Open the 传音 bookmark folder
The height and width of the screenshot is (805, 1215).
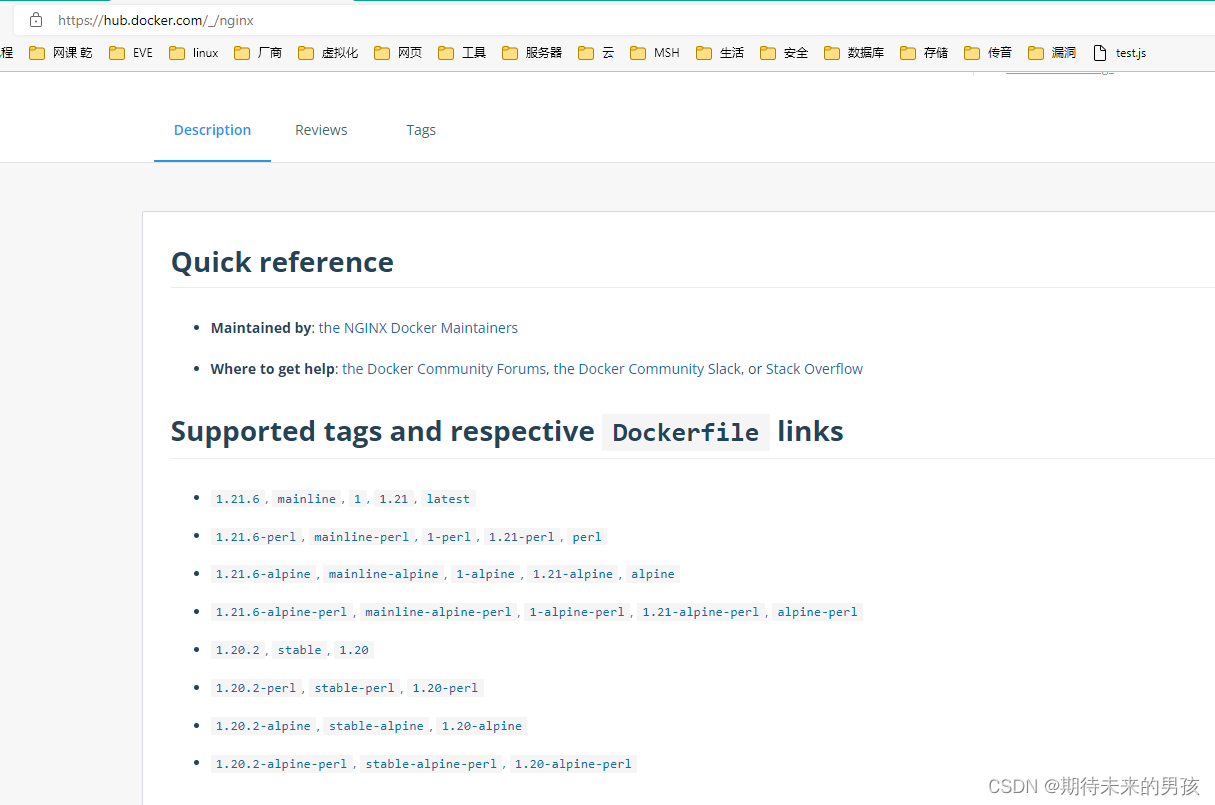(988, 53)
